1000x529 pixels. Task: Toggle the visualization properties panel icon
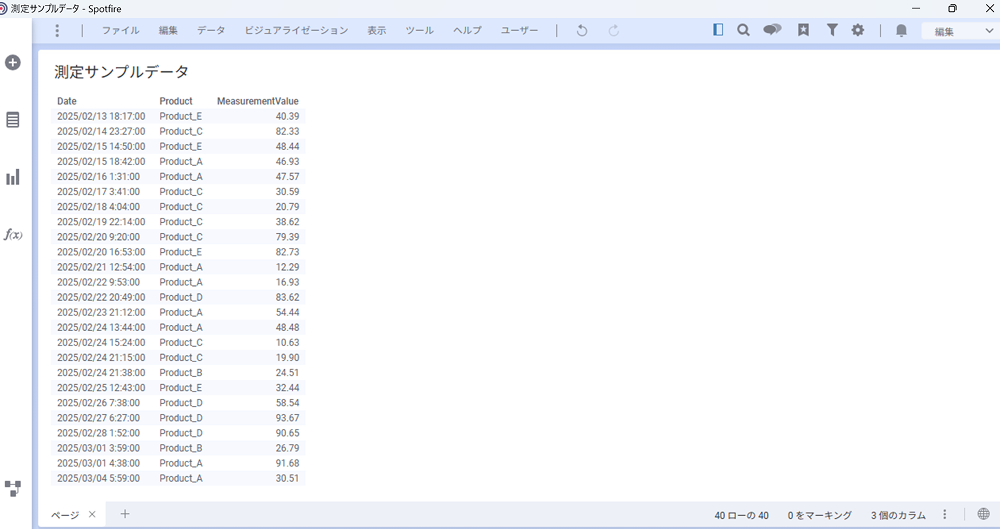point(718,30)
